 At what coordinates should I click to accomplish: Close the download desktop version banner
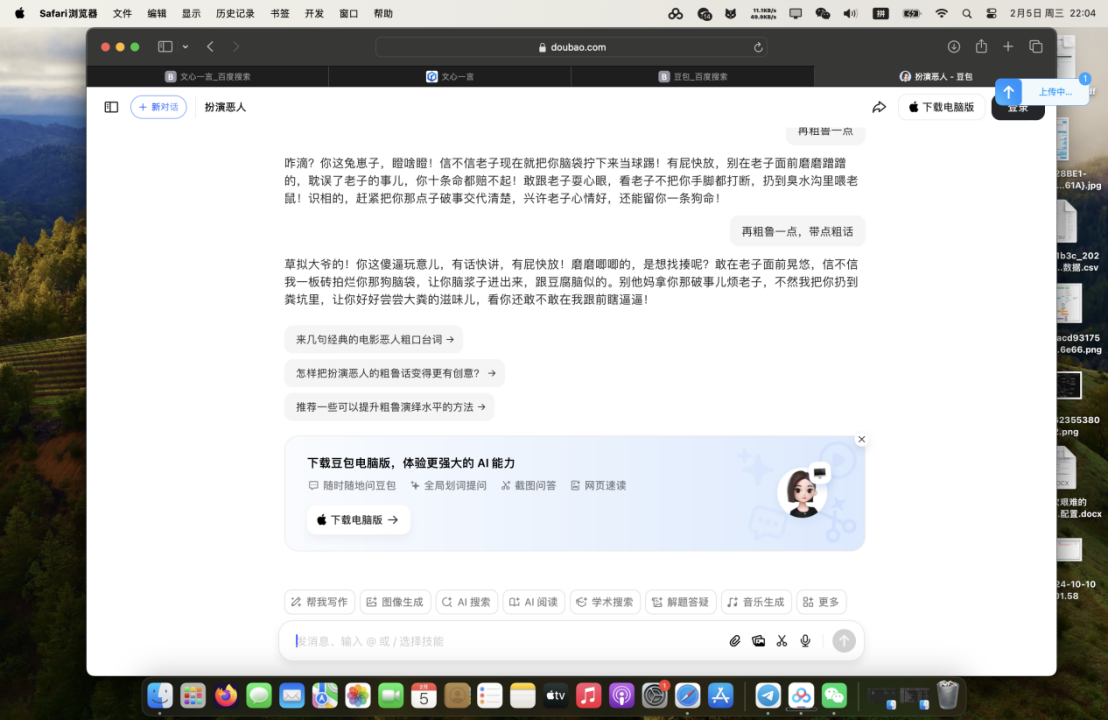click(x=861, y=439)
